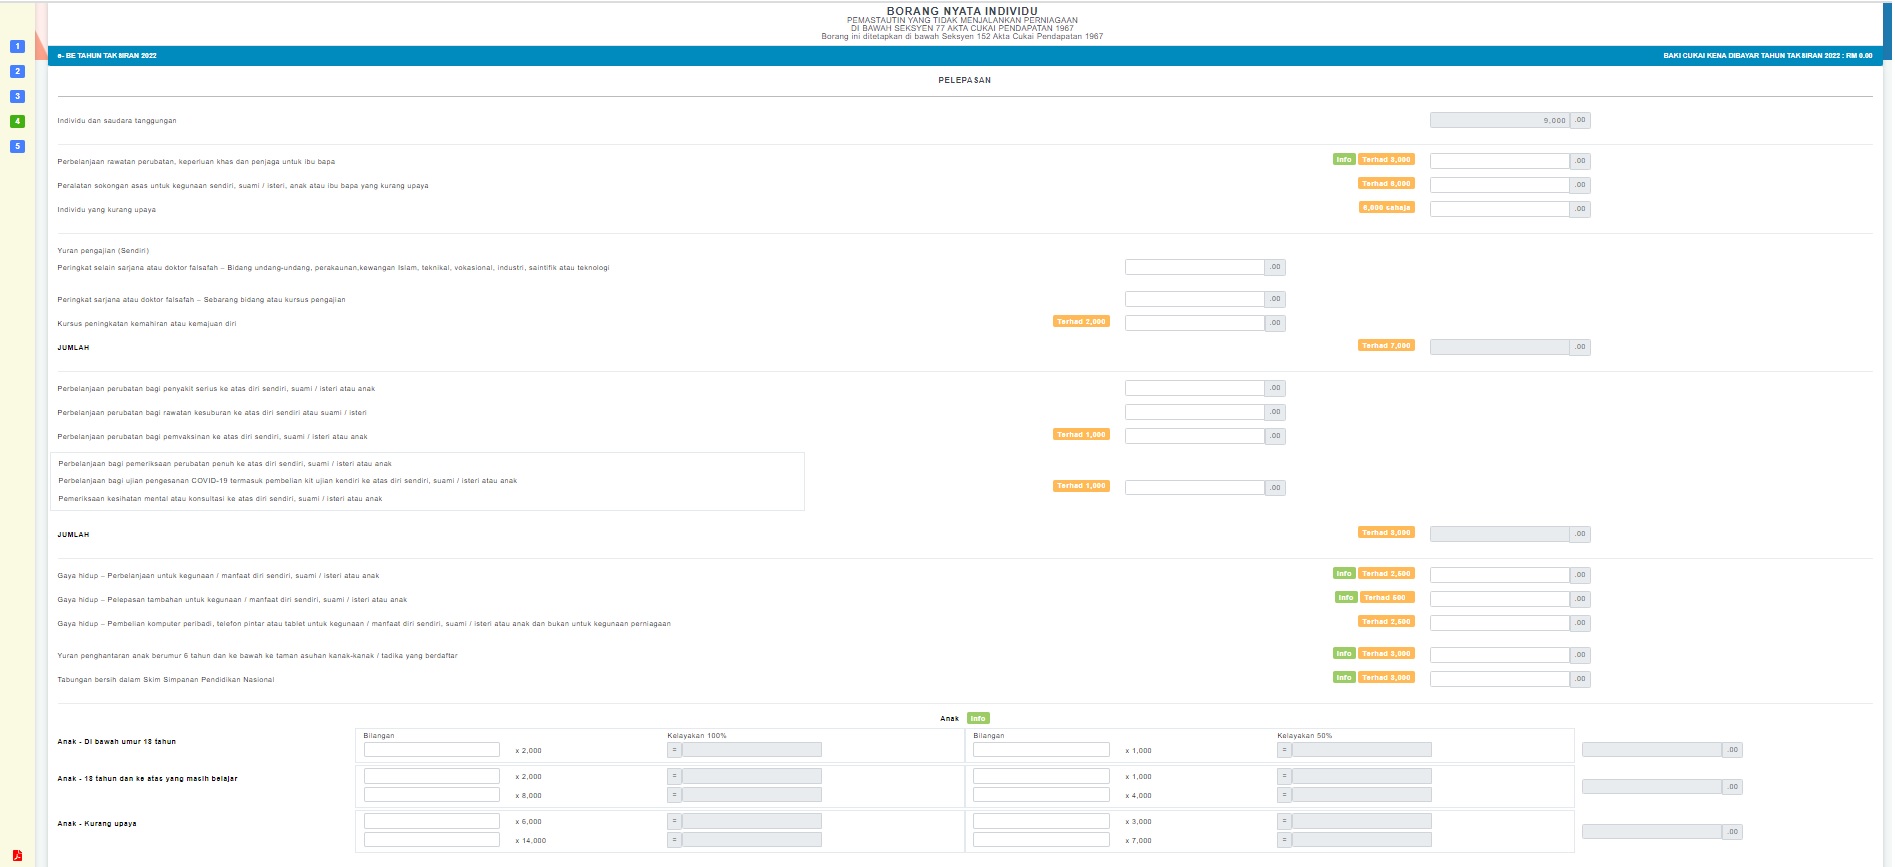Click personal computer purchase amount field
Image resolution: width=1895 pixels, height=867 pixels.
1499,623
